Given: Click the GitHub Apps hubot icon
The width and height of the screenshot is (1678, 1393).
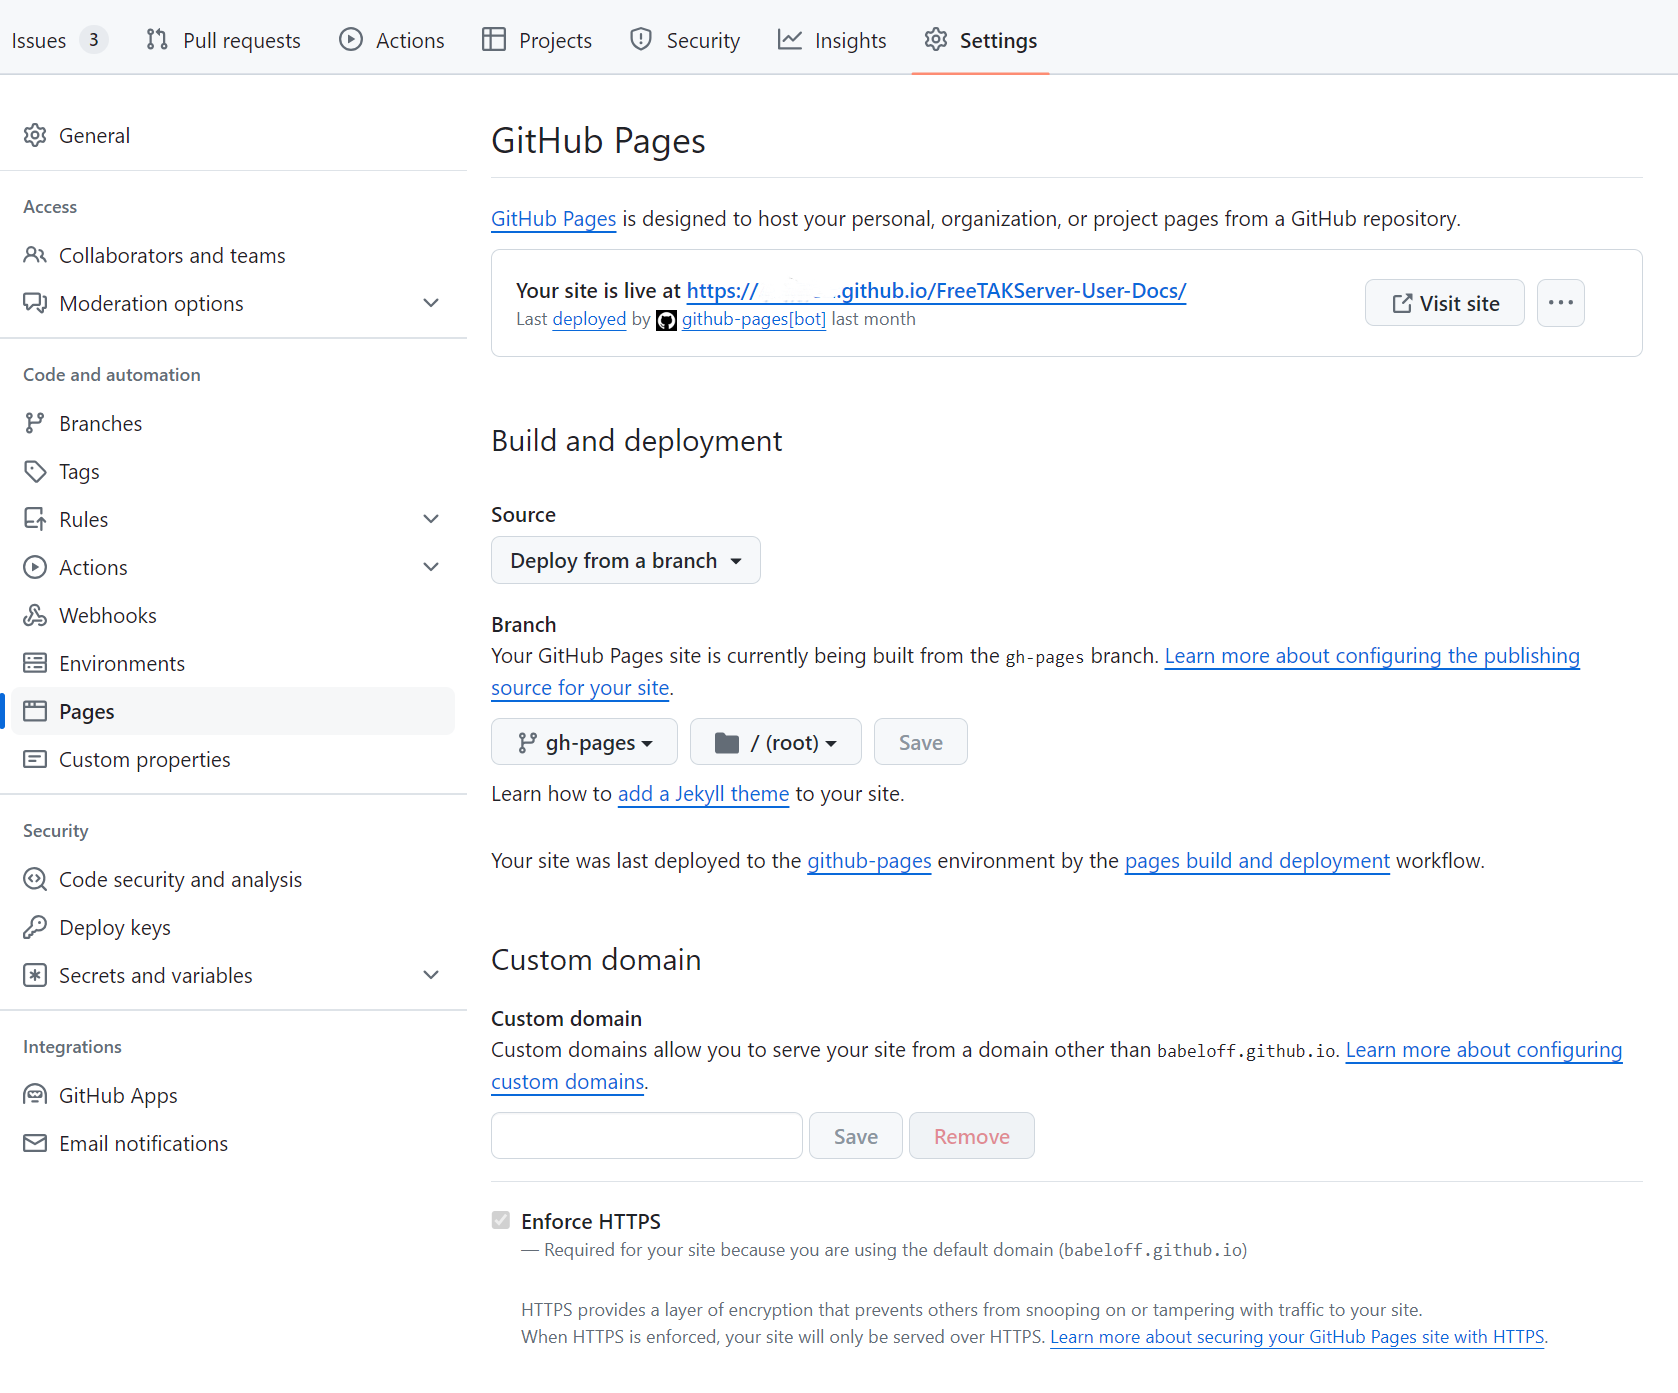Looking at the screenshot, I should pyautogui.click(x=35, y=1095).
